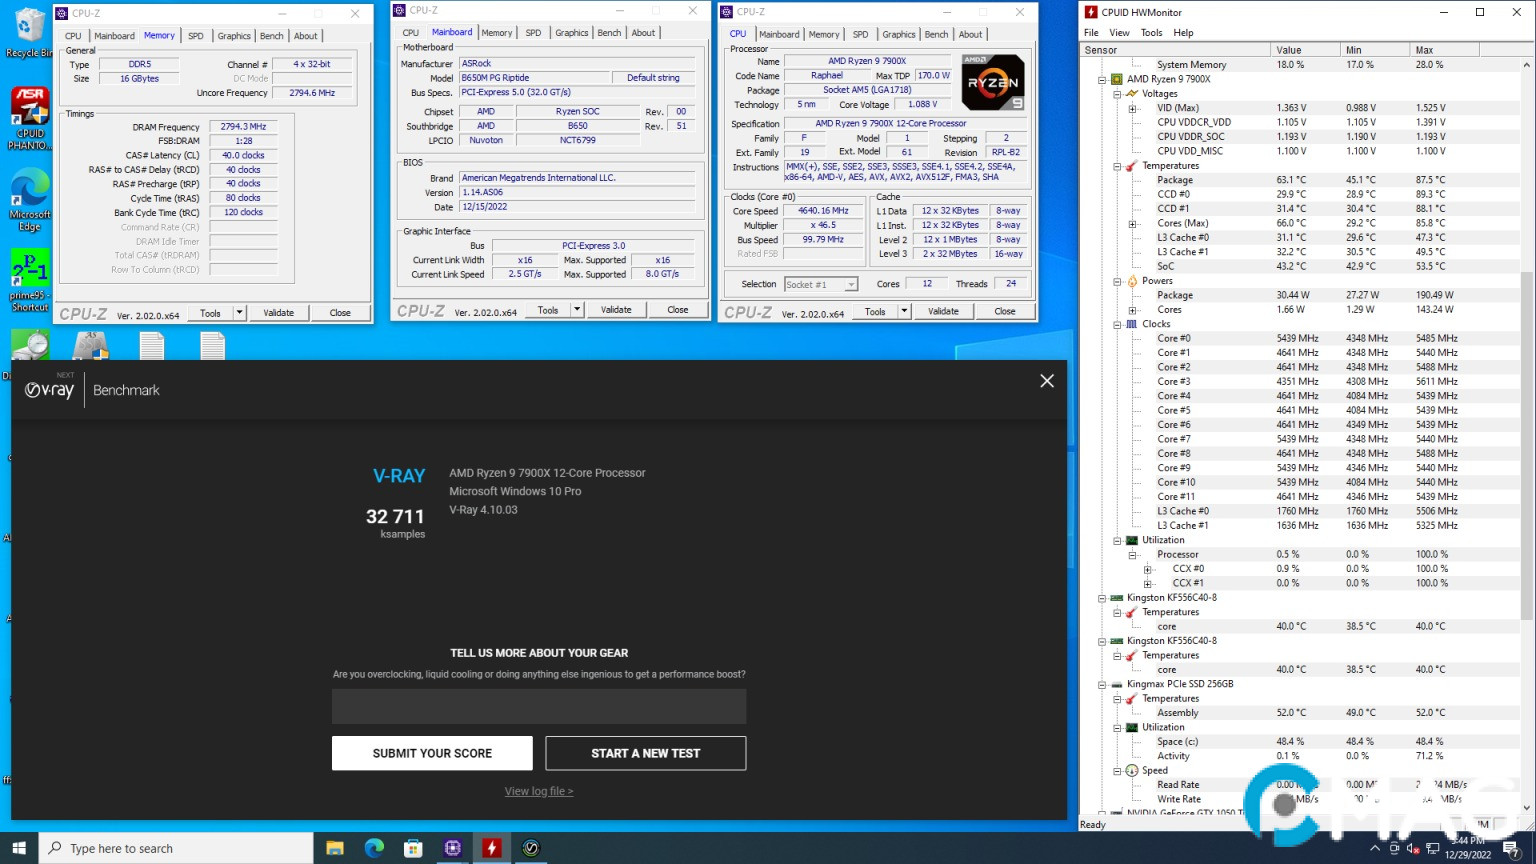Launch Microsoft Edge from the taskbar

(373, 847)
